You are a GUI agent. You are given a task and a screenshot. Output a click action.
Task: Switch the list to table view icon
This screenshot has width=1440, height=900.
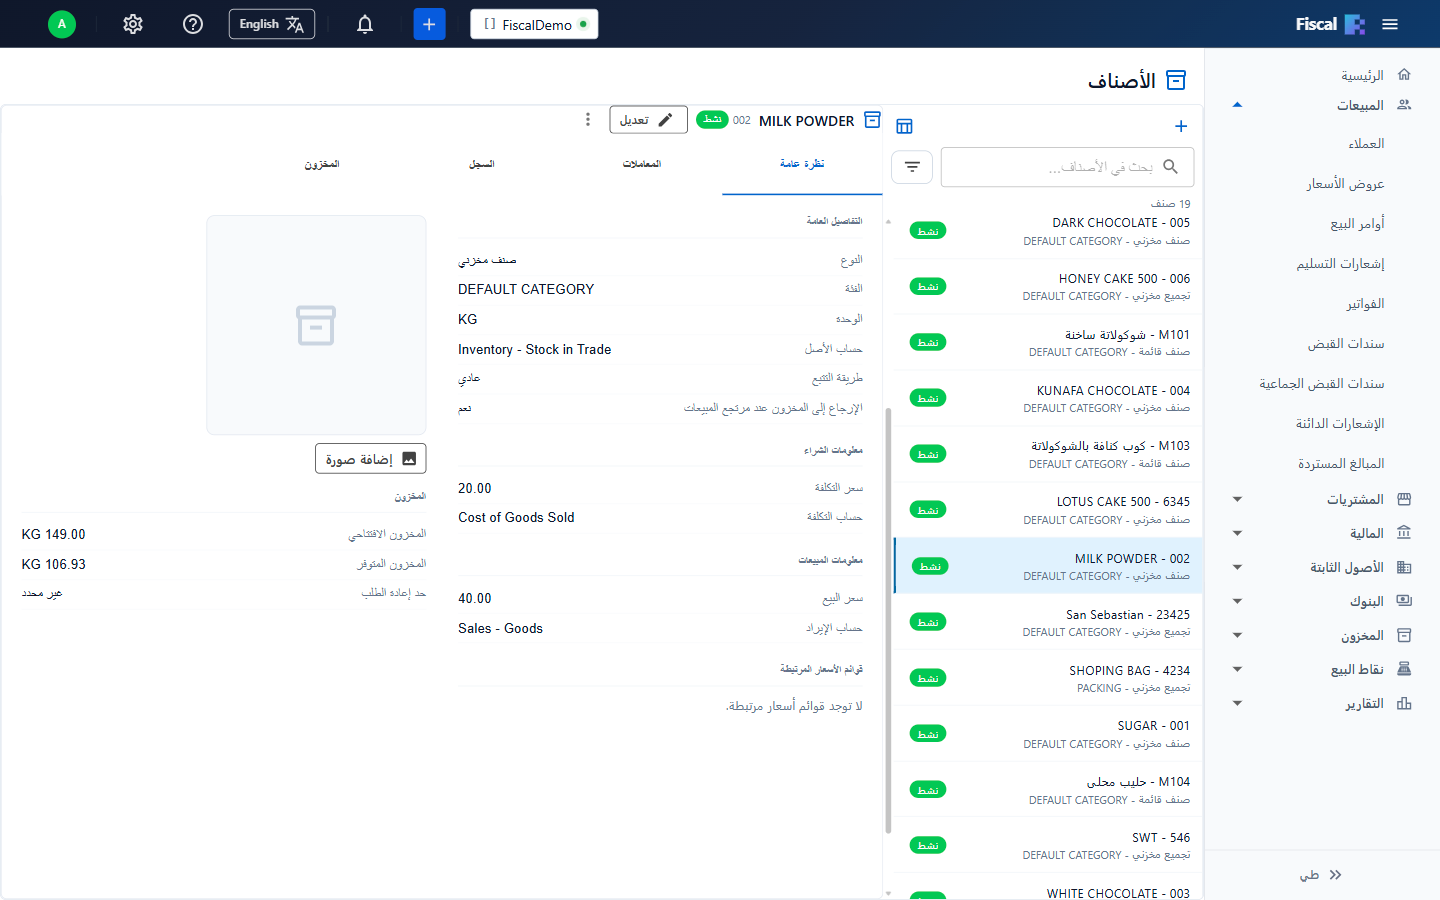click(905, 126)
